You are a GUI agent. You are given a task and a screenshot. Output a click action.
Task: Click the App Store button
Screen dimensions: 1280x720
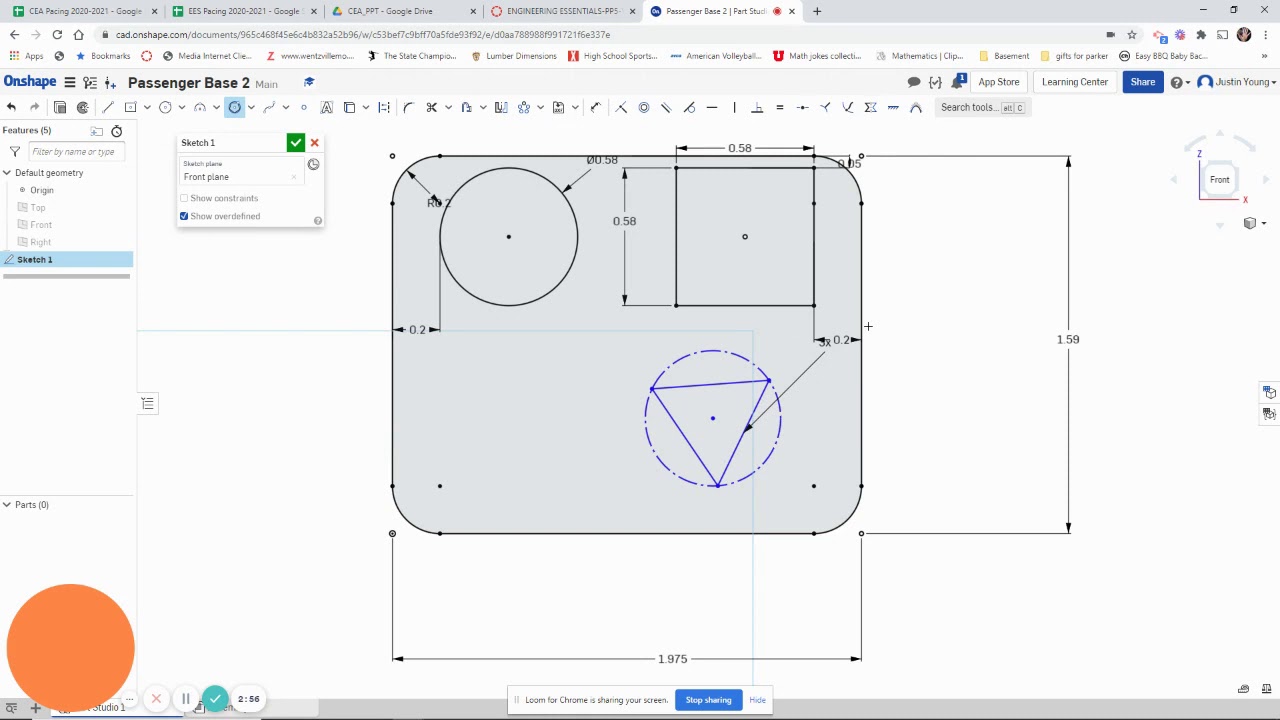click(999, 82)
